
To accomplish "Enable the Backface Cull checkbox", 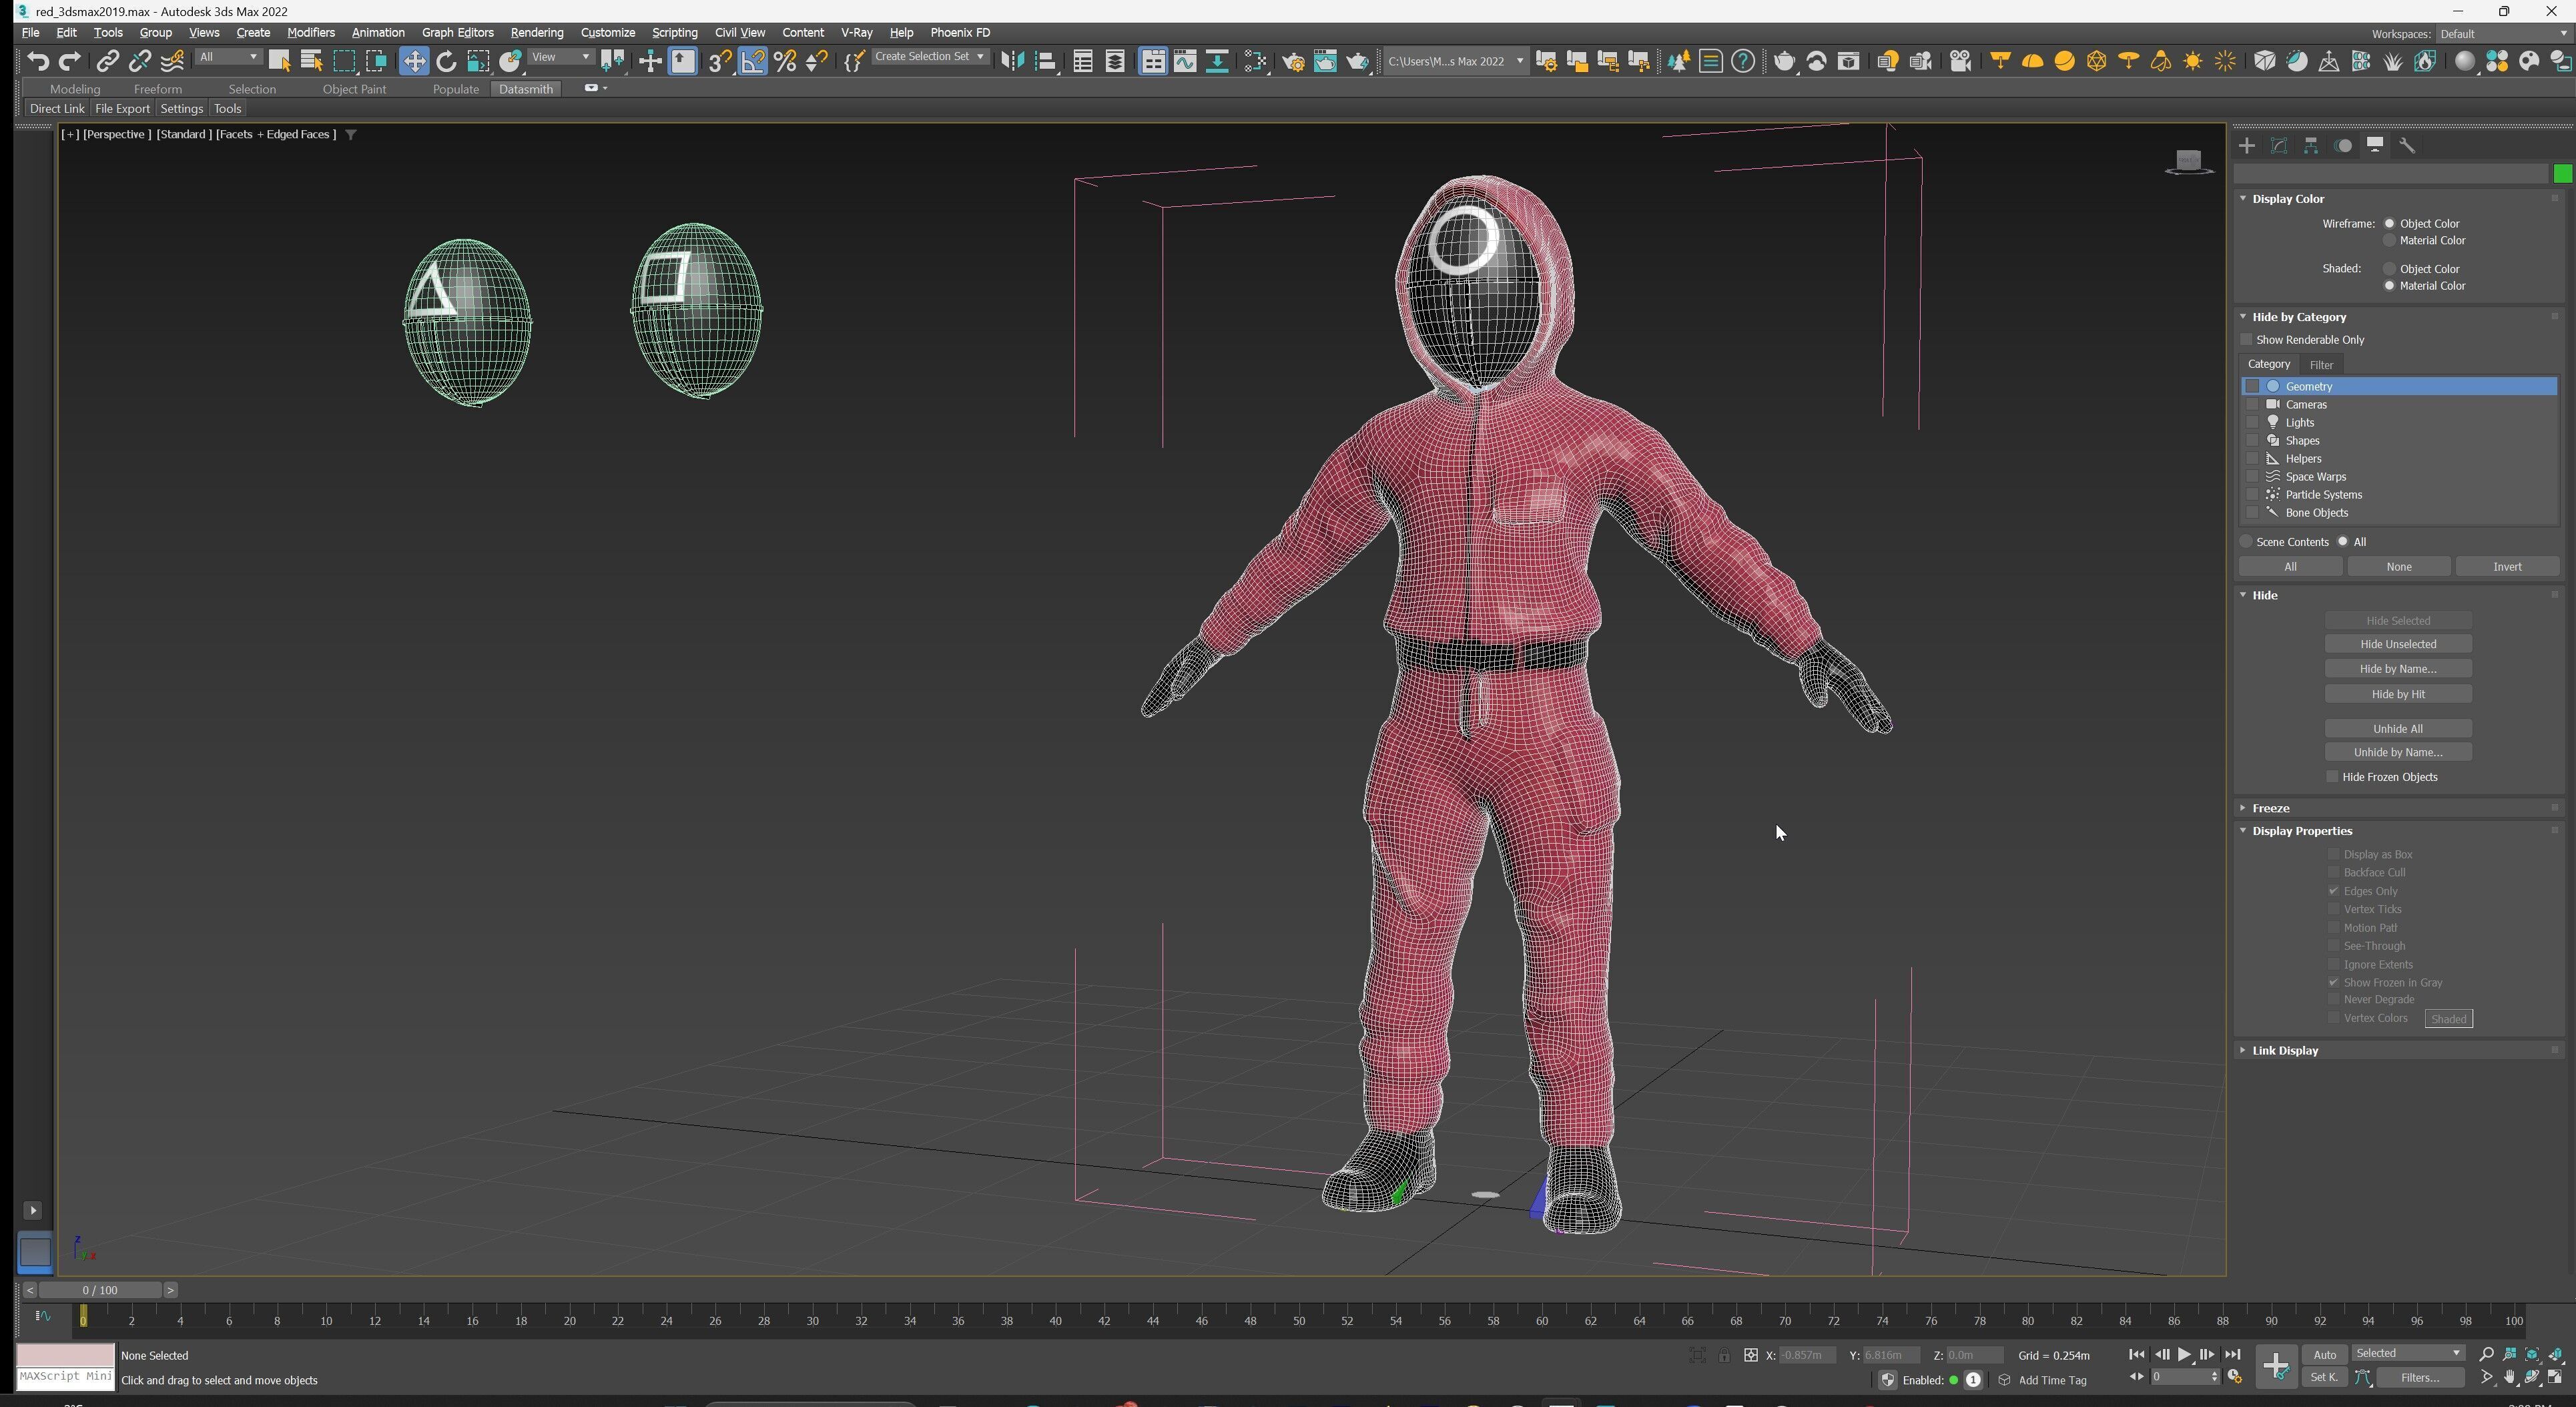I will tap(2333, 873).
